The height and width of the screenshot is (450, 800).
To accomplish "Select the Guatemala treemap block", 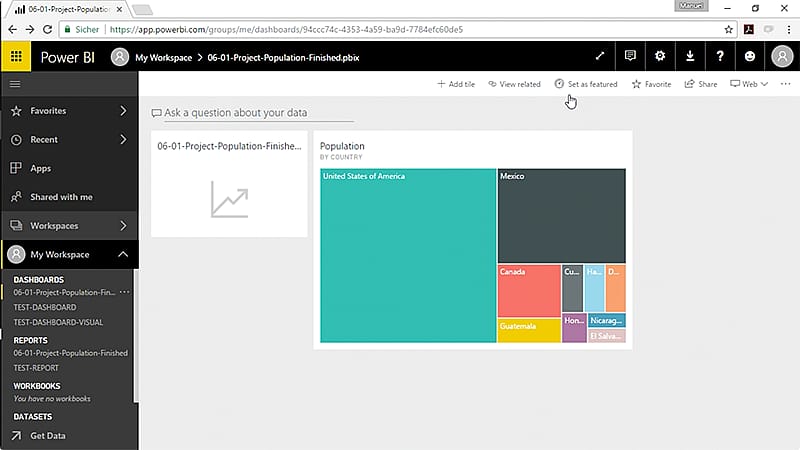I will [x=529, y=331].
